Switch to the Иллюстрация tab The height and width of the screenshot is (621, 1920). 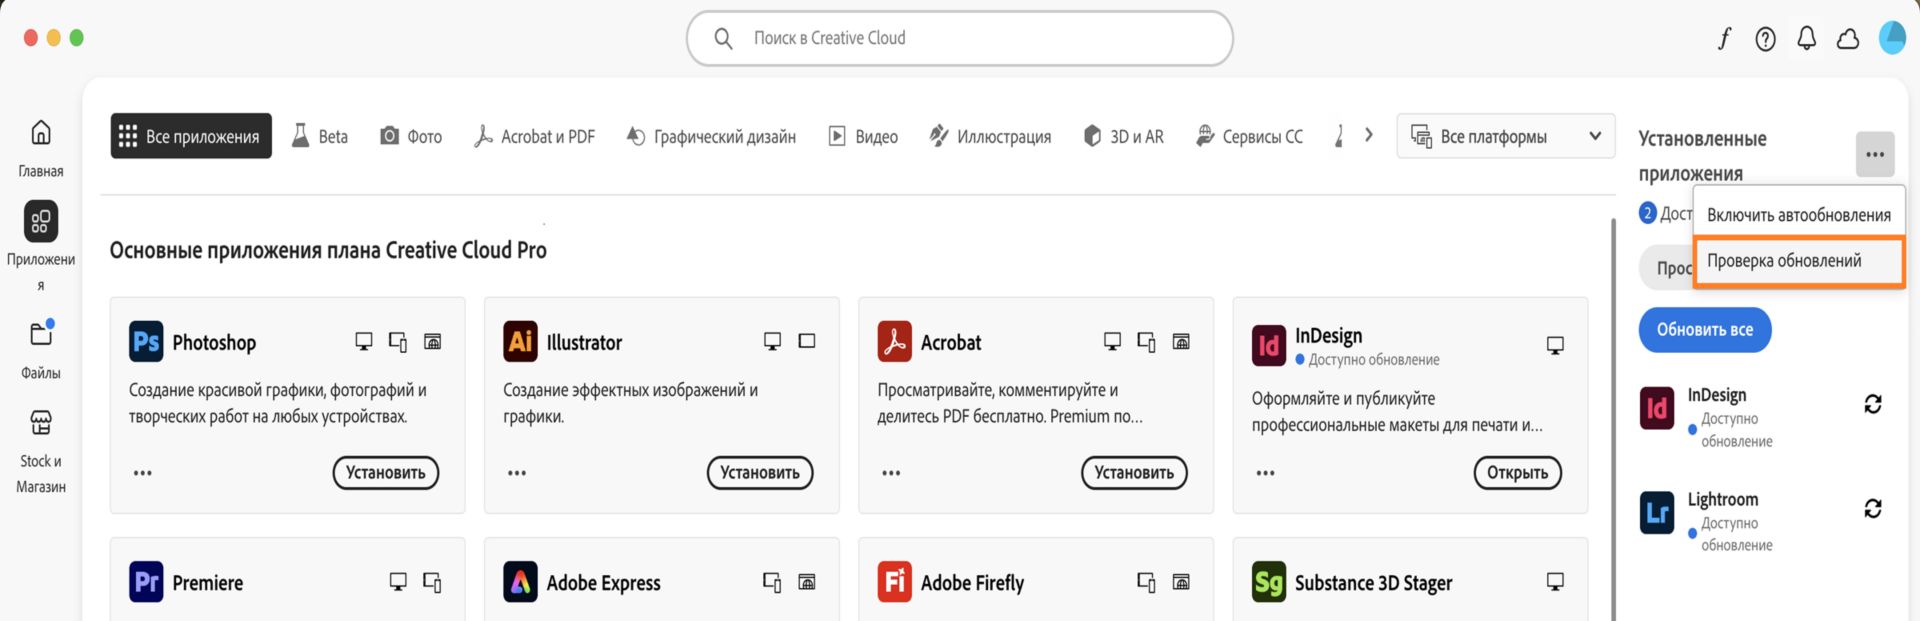tap(990, 136)
